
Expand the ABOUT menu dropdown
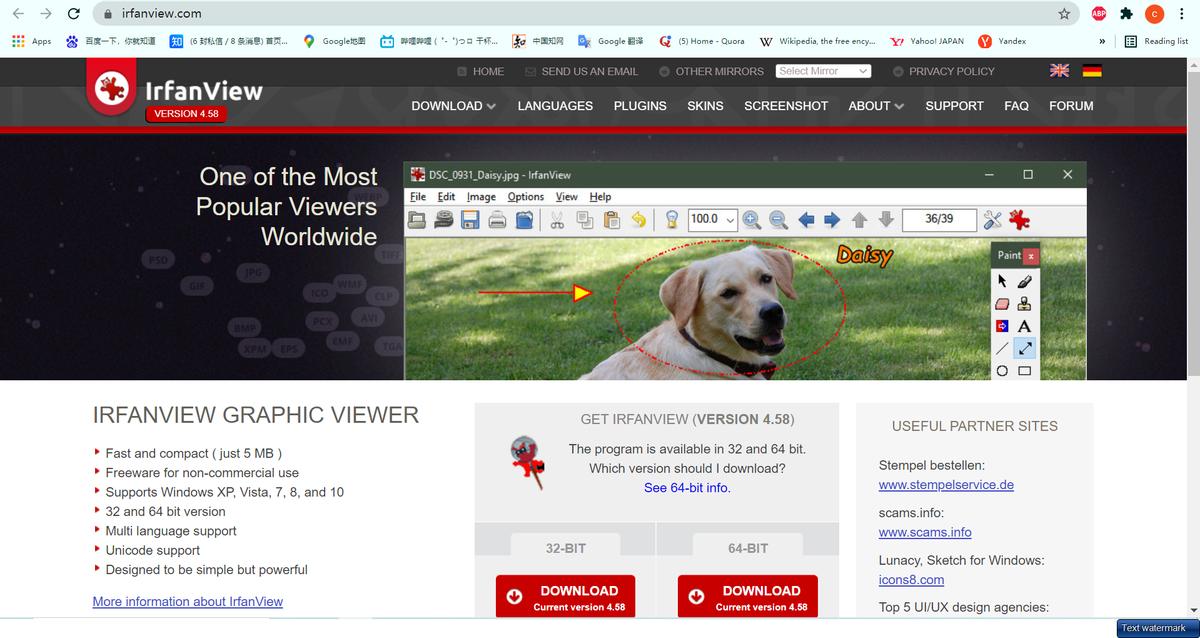pyautogui.click(x=875, y=106)
